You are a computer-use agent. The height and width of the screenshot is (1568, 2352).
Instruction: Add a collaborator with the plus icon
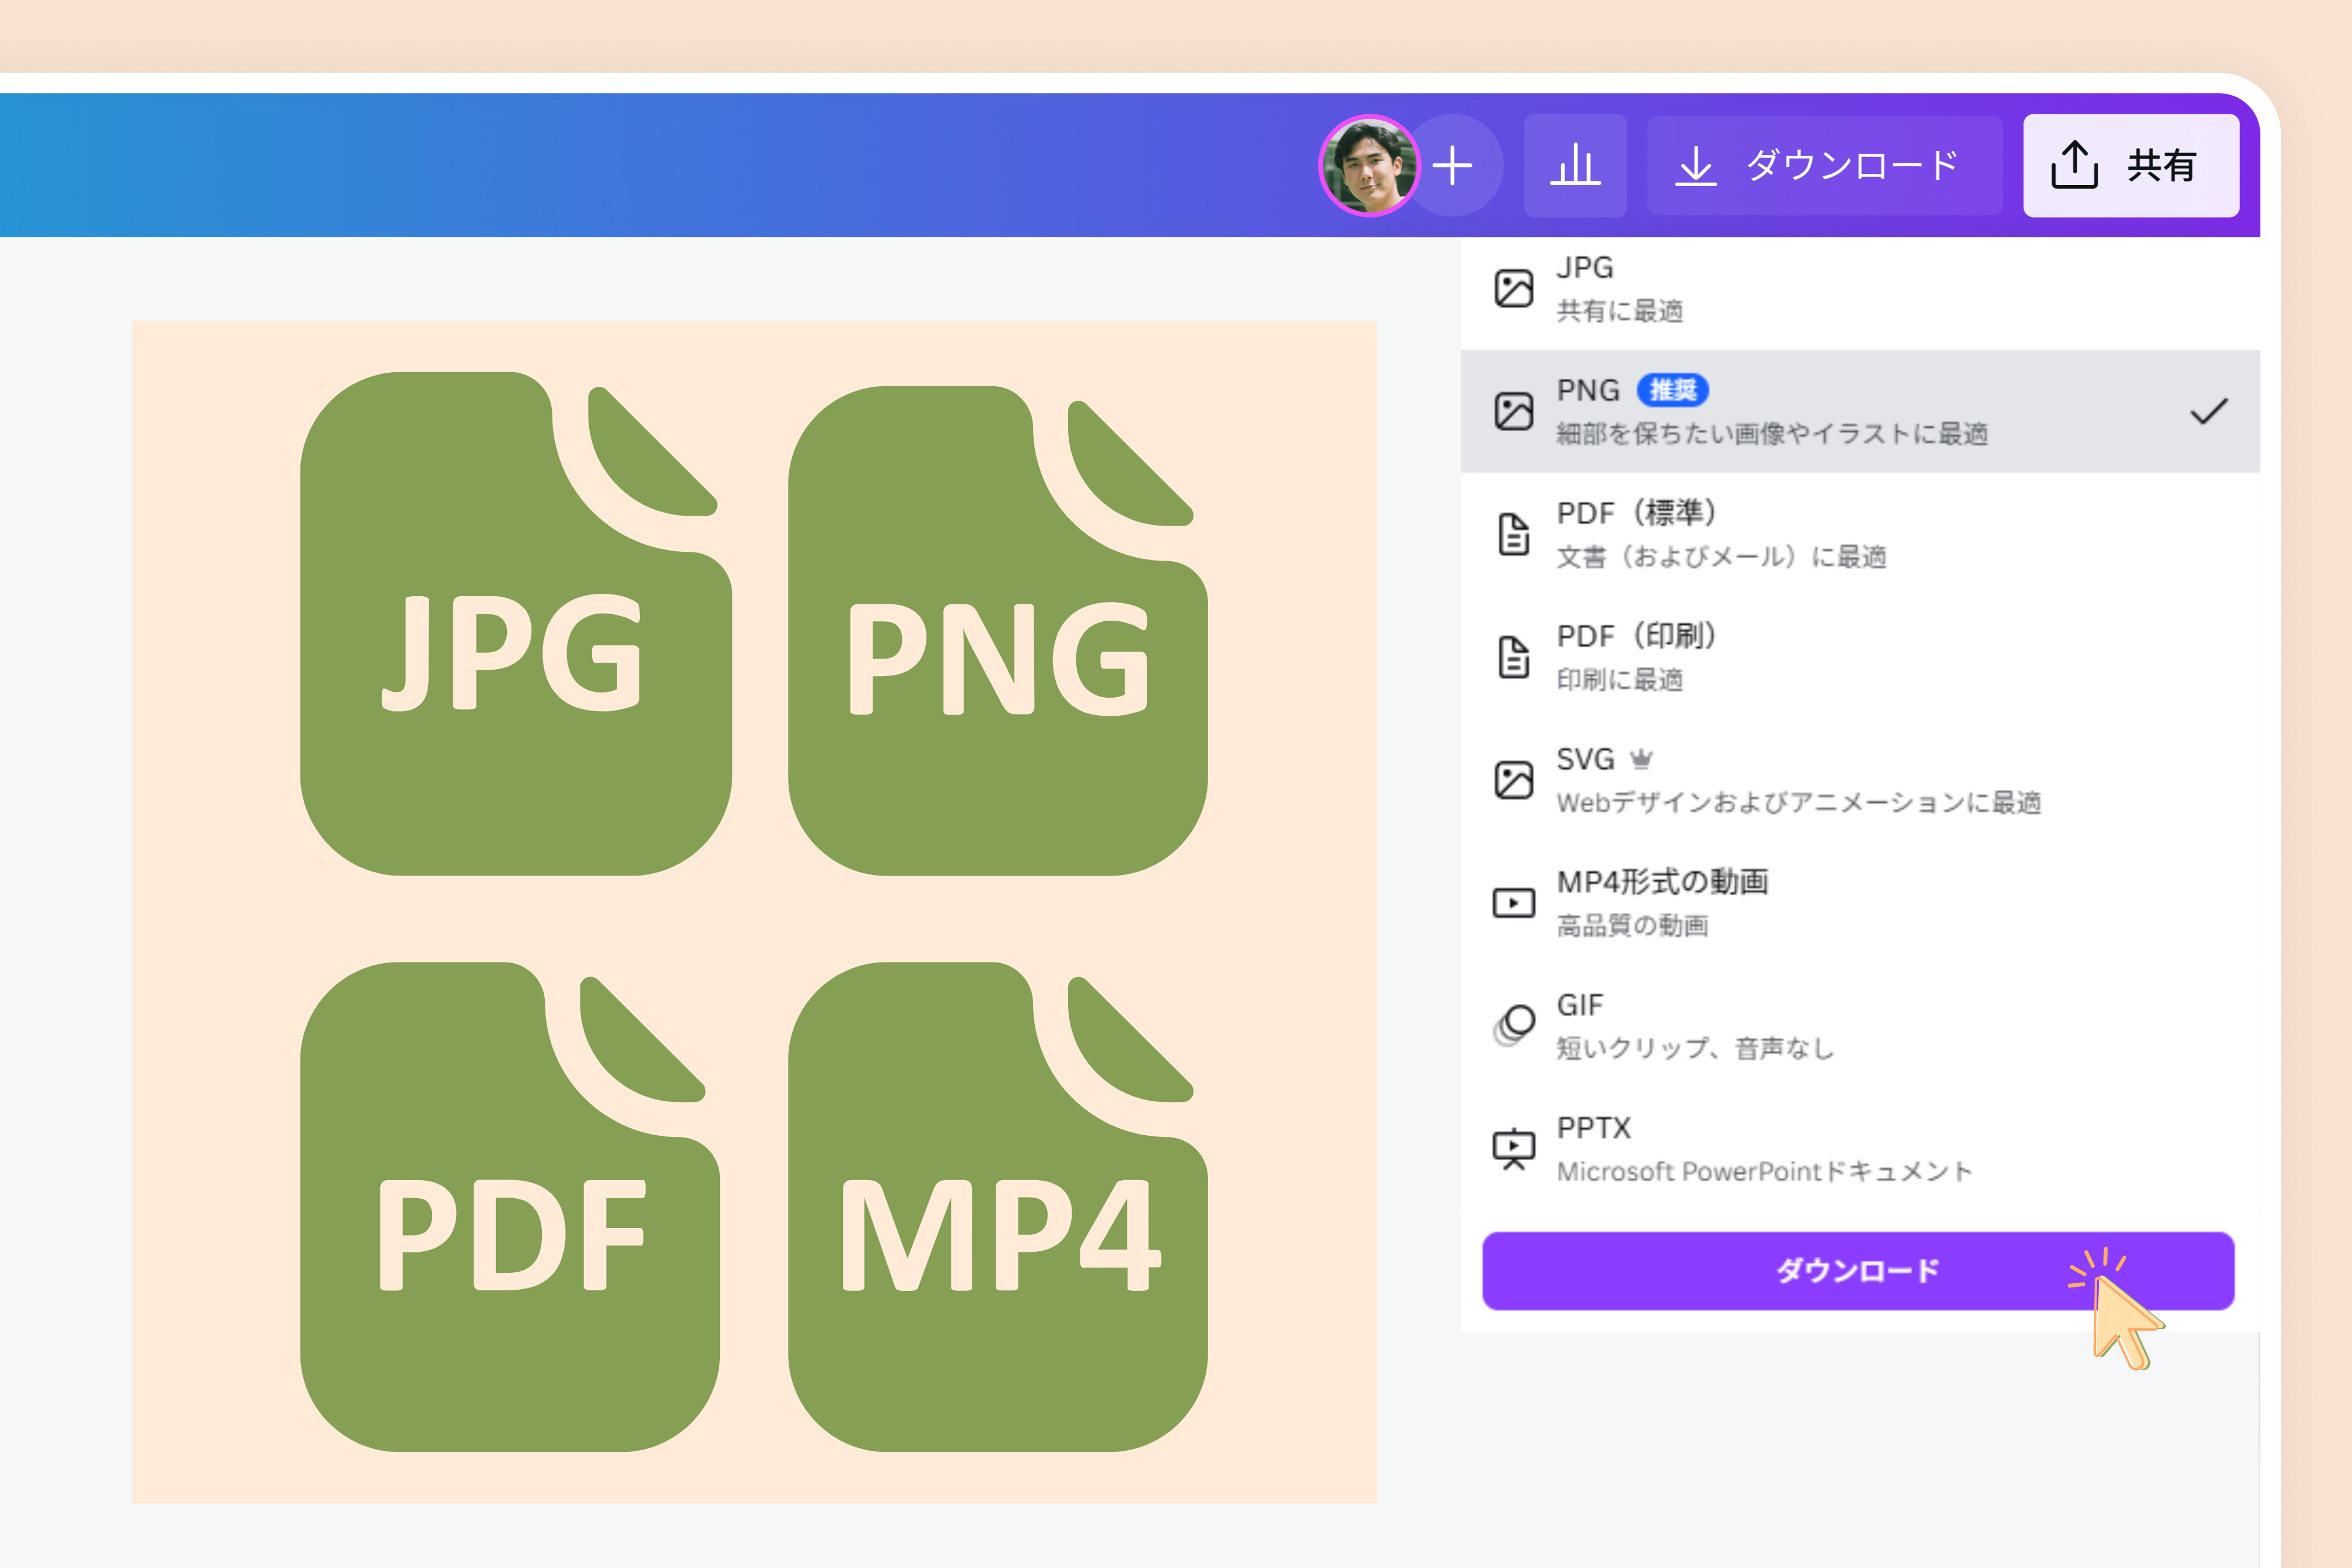click(1452, 166)
